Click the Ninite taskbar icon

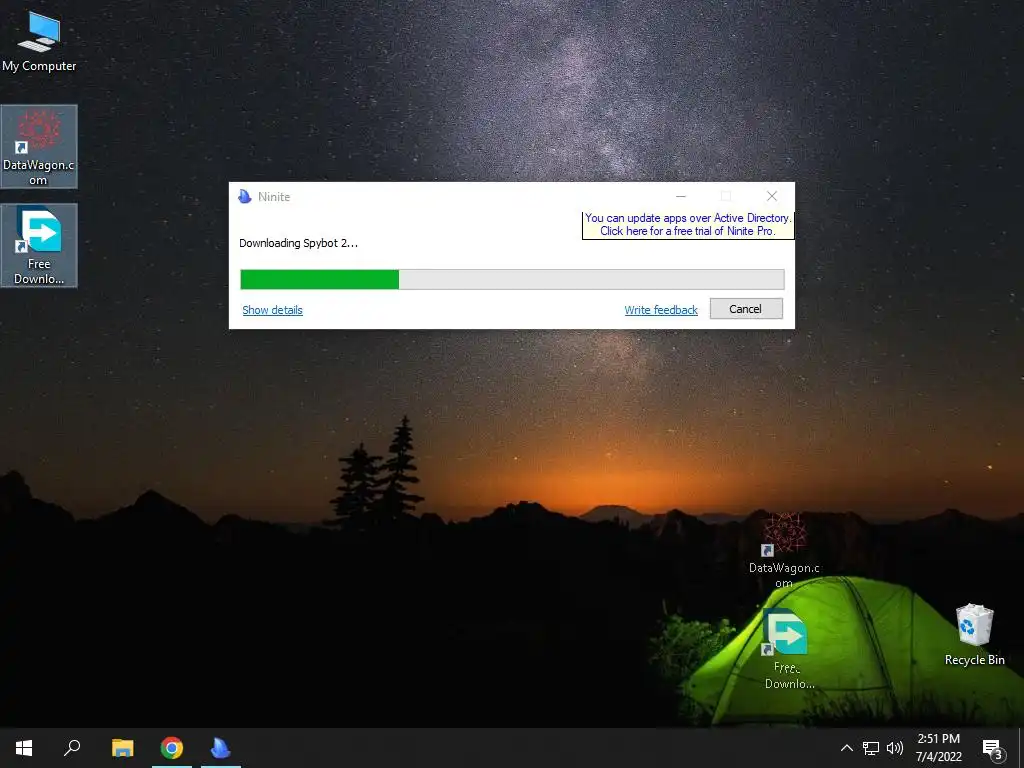tap(221, 748)
